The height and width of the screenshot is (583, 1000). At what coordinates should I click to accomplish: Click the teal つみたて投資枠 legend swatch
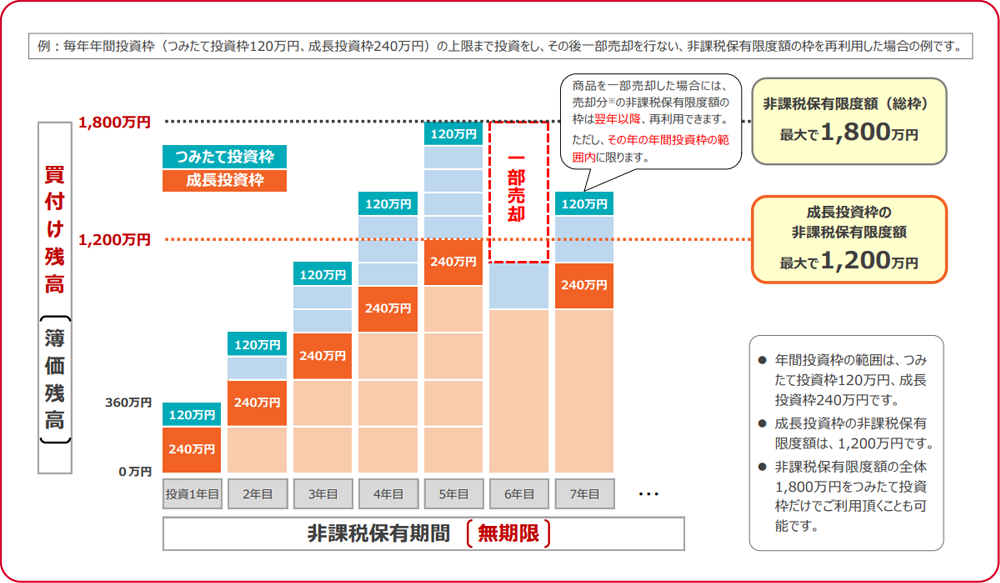[x=224, y=156]
